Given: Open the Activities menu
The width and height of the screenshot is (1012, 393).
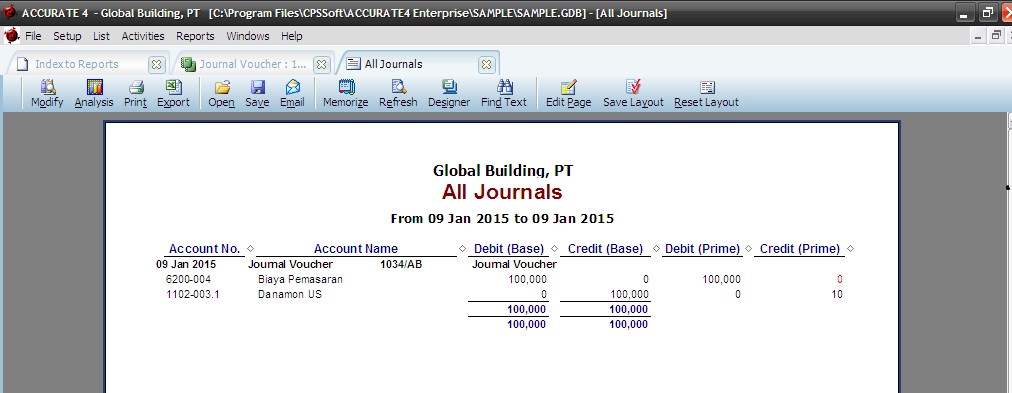Looking at the screenshot, I should point(143,36).
